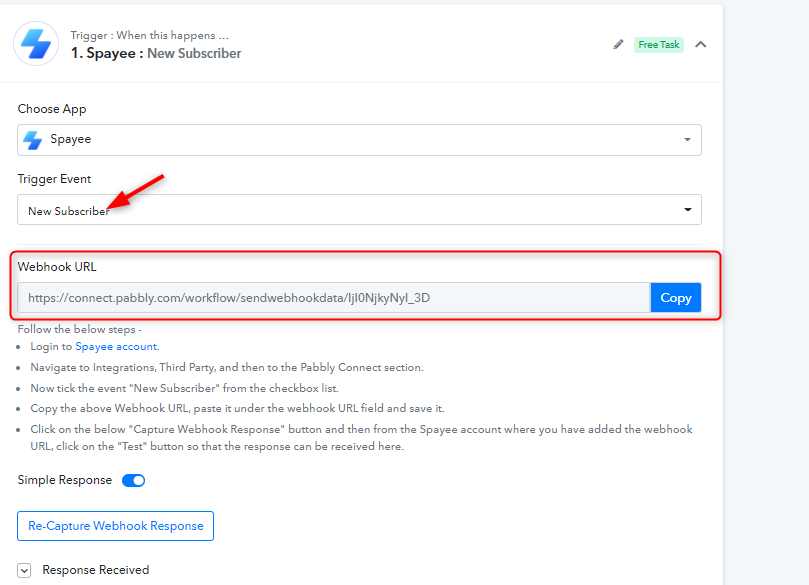Click the Simple Response label
Screen dimensions: 809x585
pyautogui.click(x=64, y=480)
